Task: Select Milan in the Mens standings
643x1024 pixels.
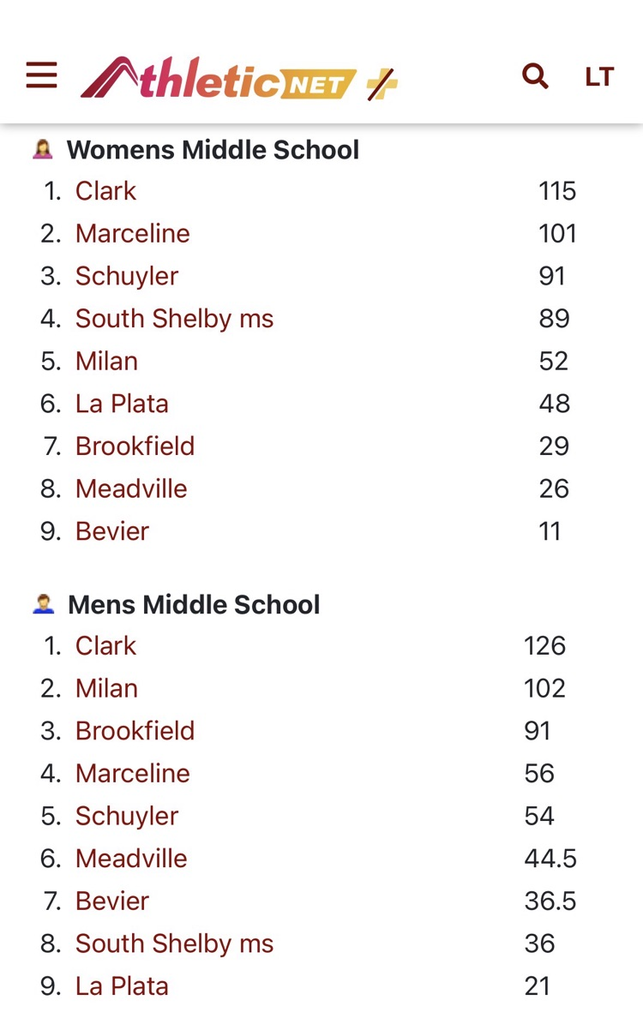Action: click(106, 688)
